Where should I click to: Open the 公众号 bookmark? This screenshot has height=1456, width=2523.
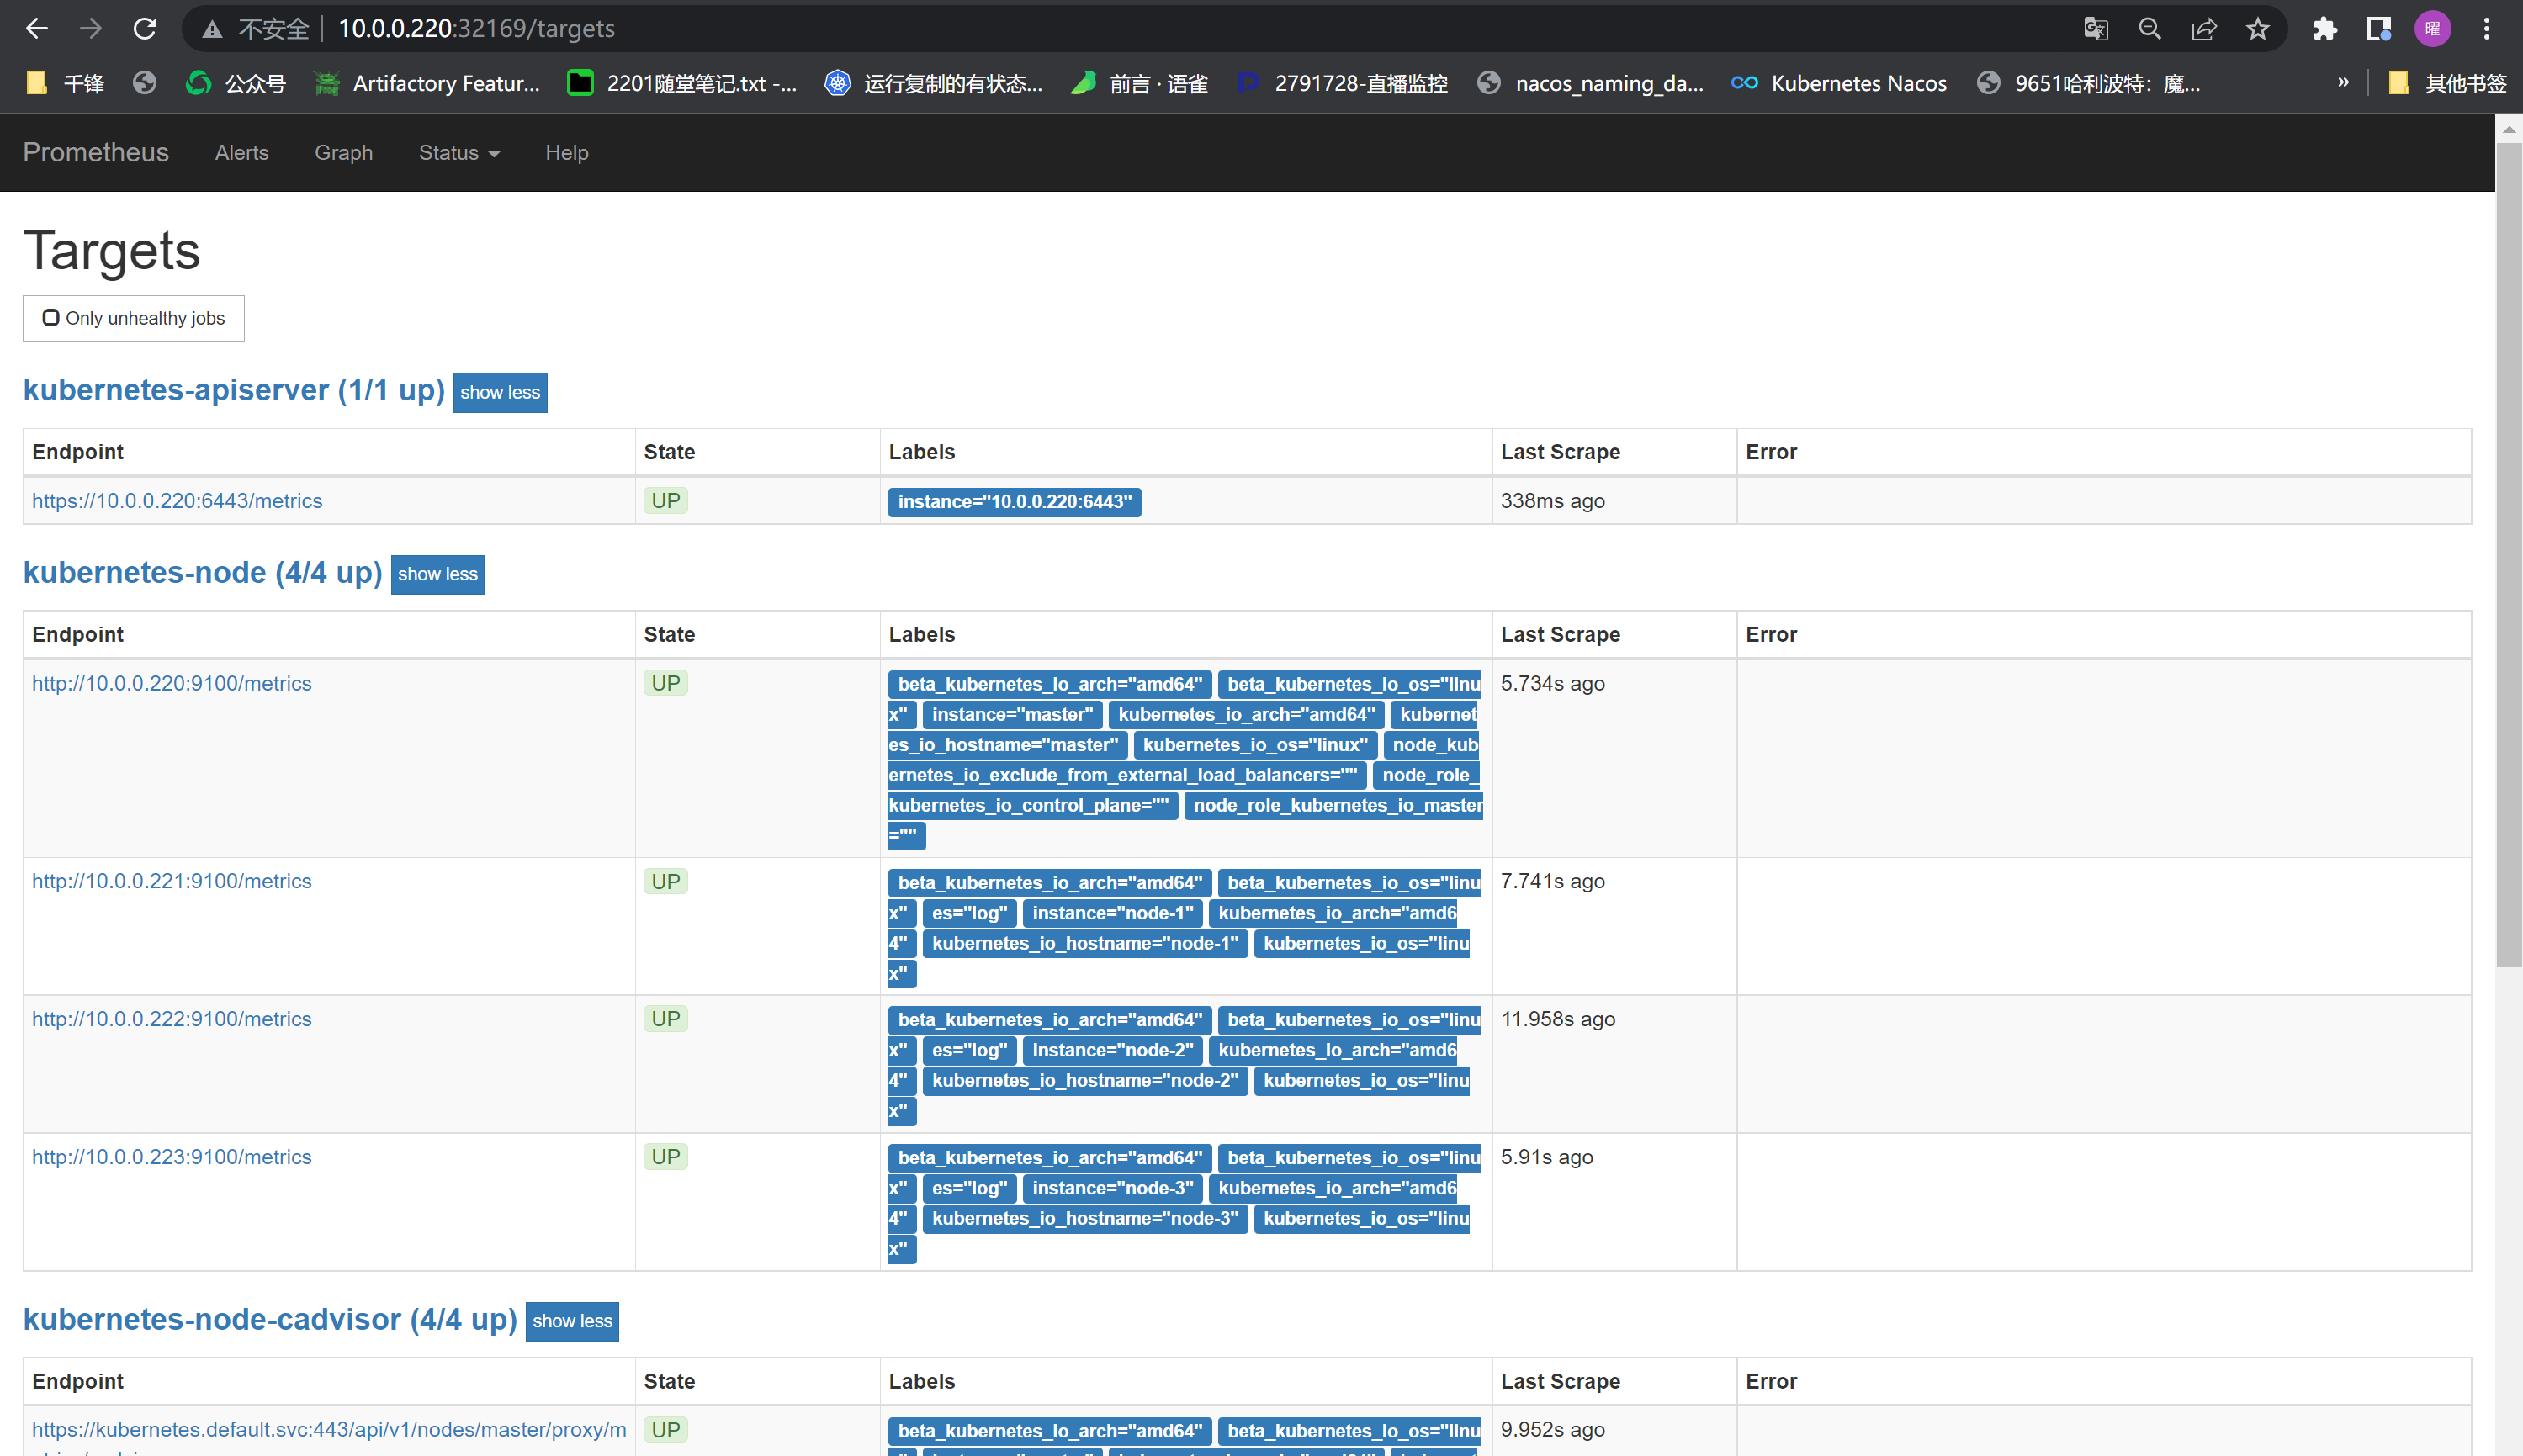click(236, 83)
